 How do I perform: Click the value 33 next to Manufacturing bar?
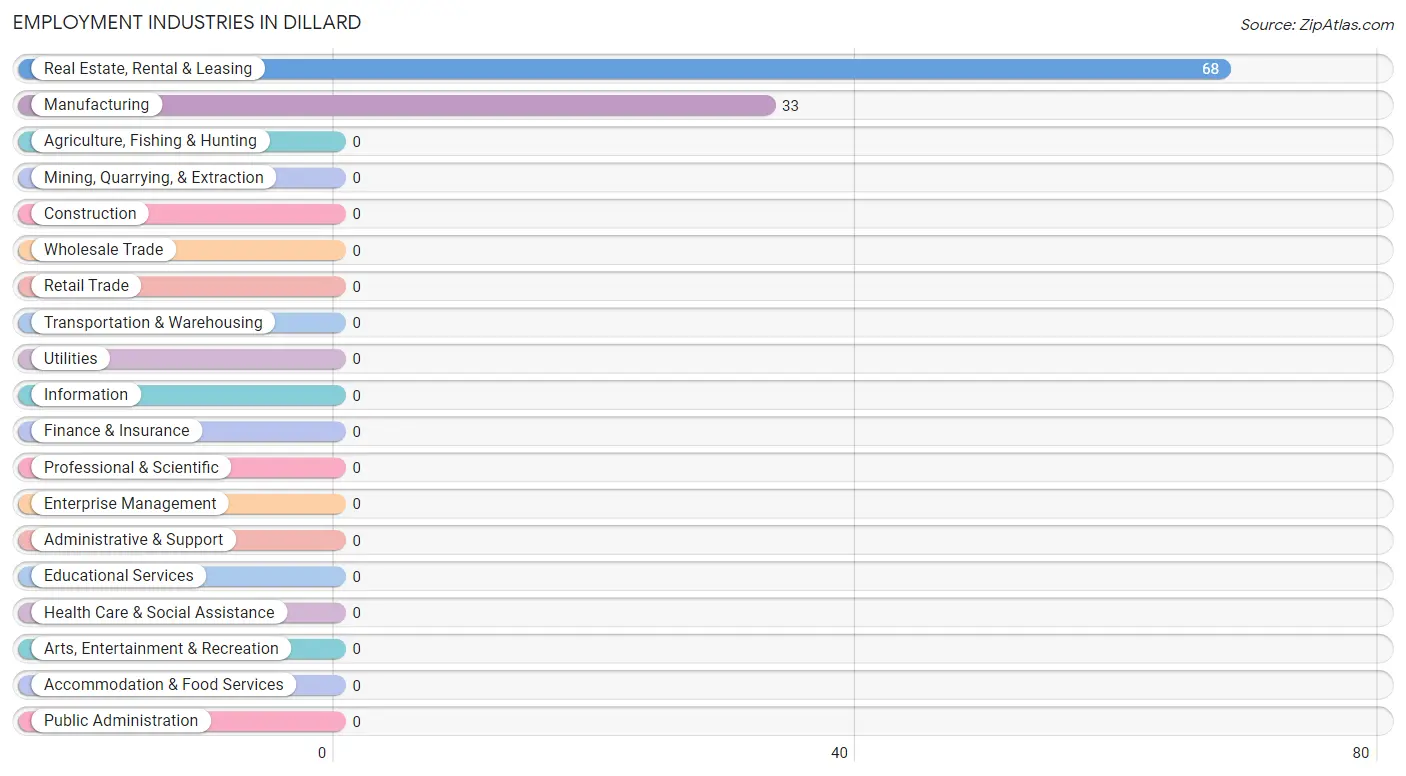790,106
